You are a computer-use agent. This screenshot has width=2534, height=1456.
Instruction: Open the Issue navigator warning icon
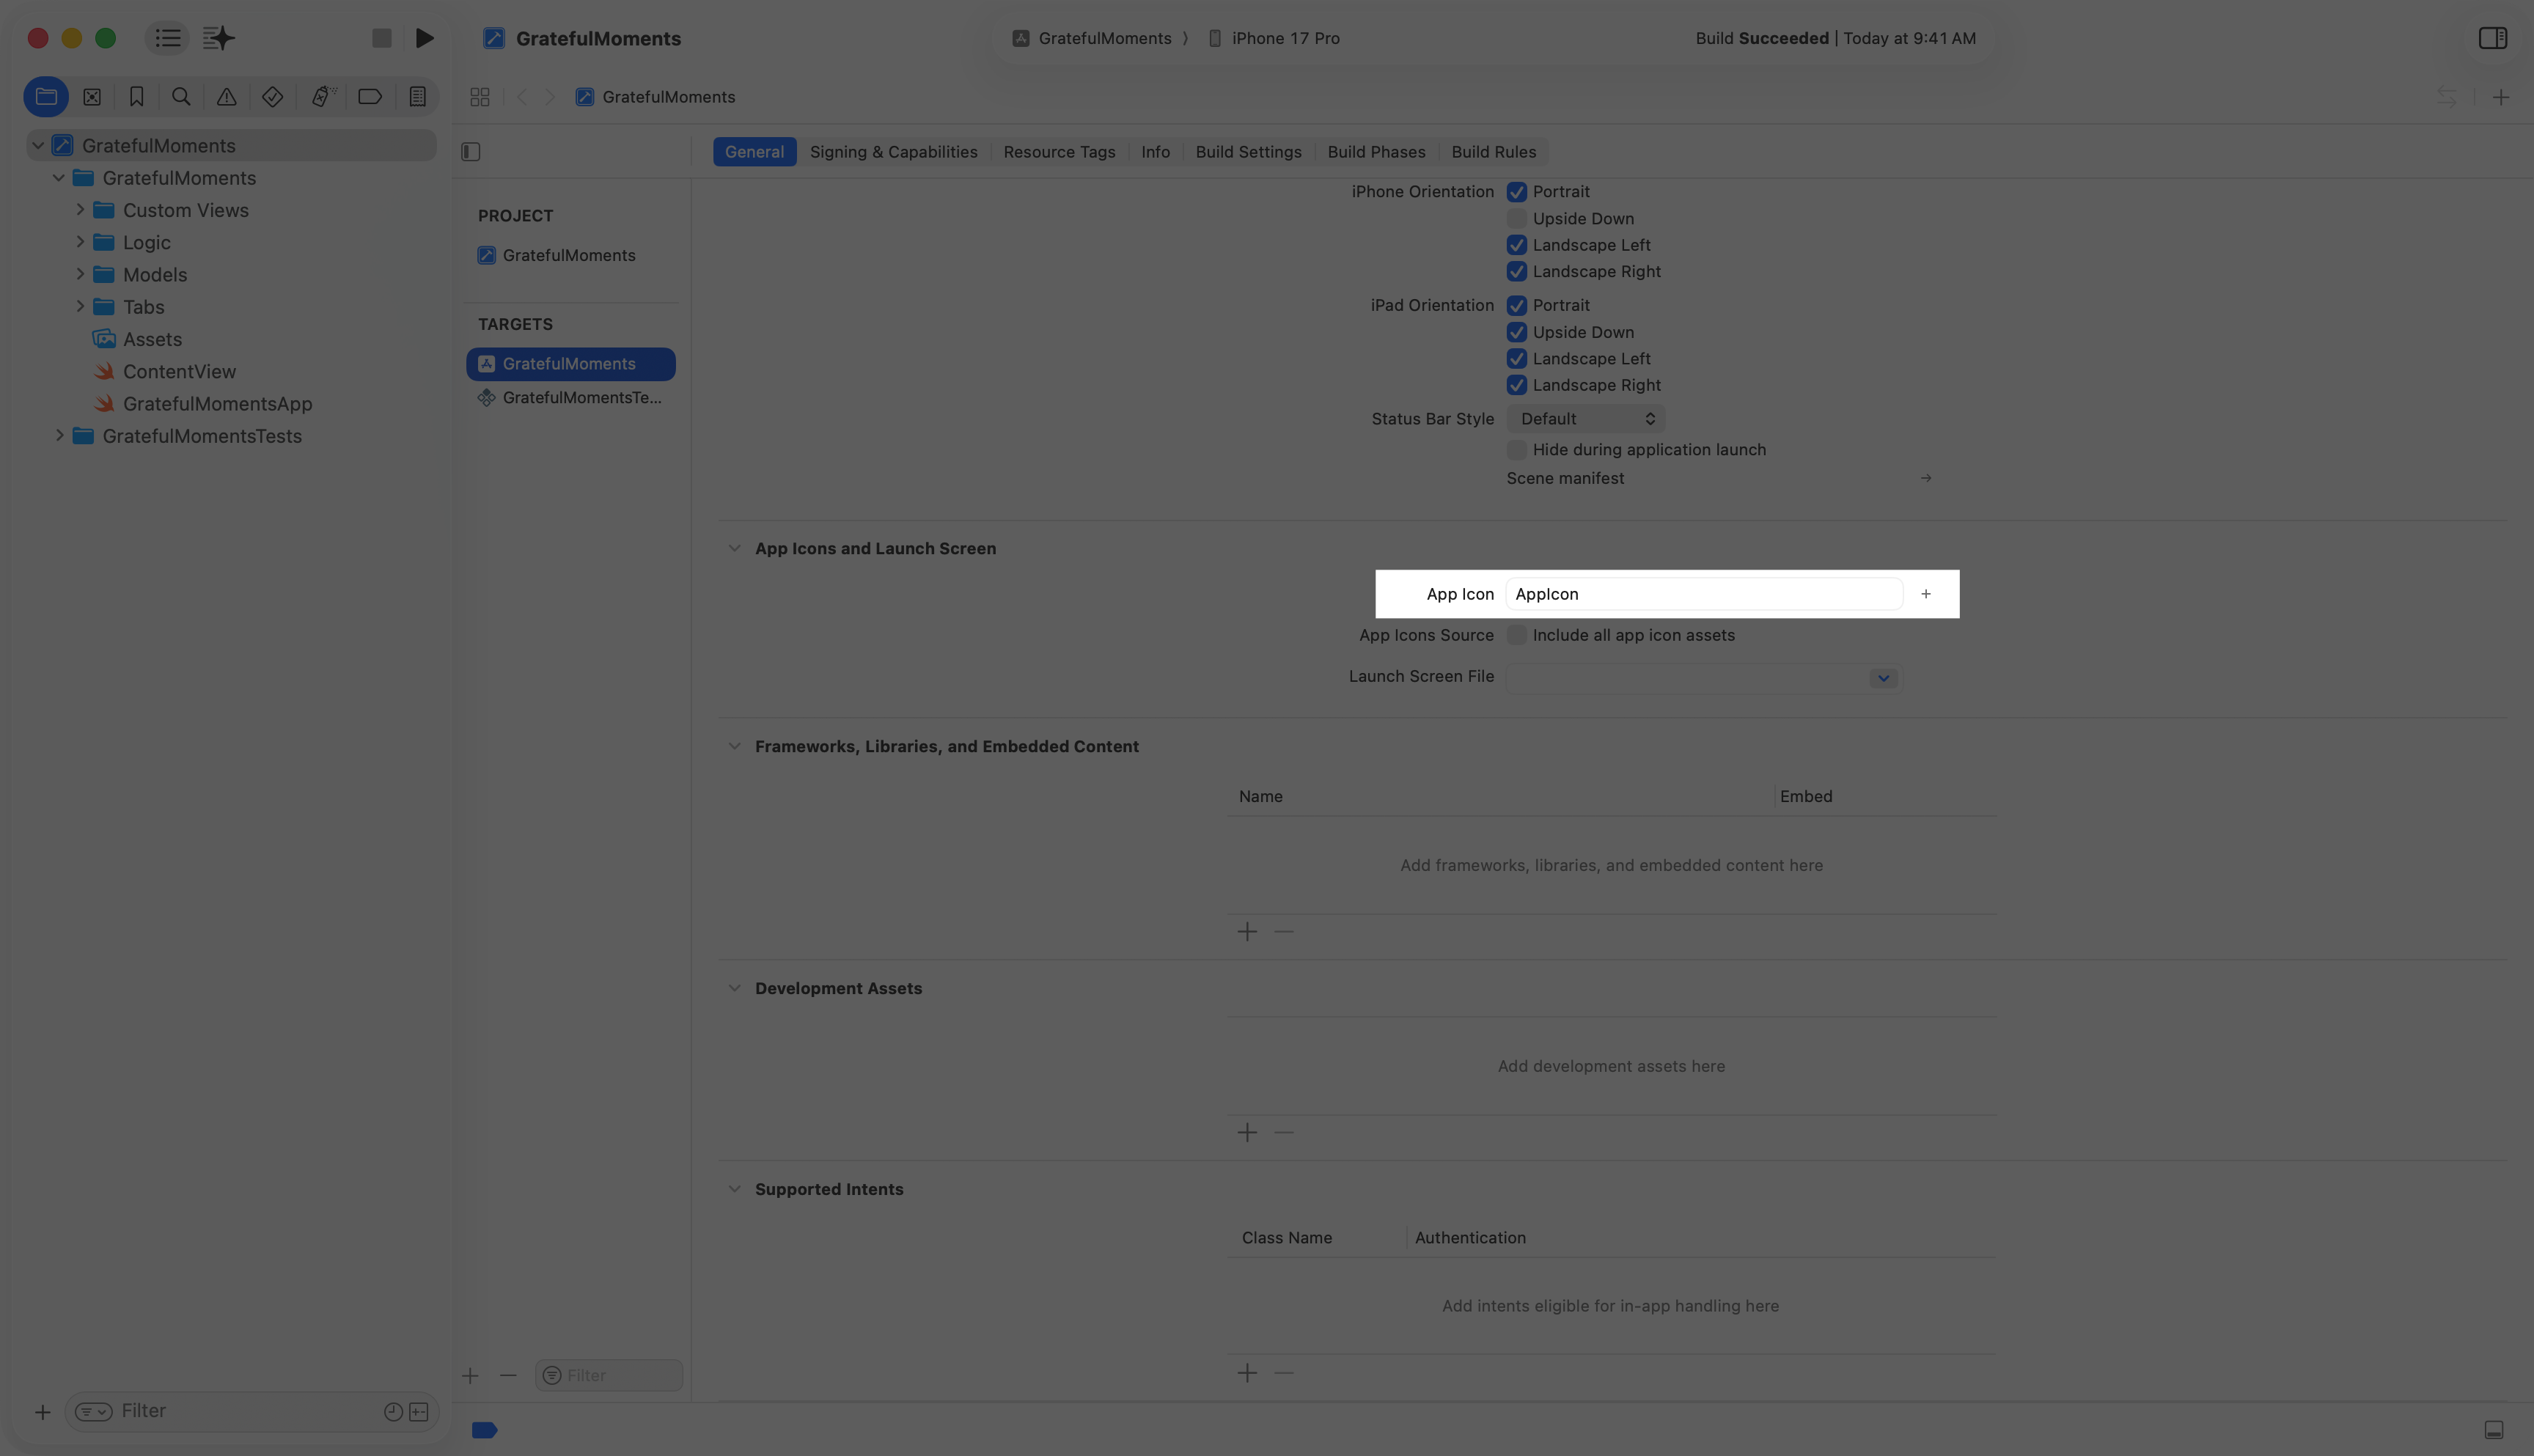click(x=227, y=97)
